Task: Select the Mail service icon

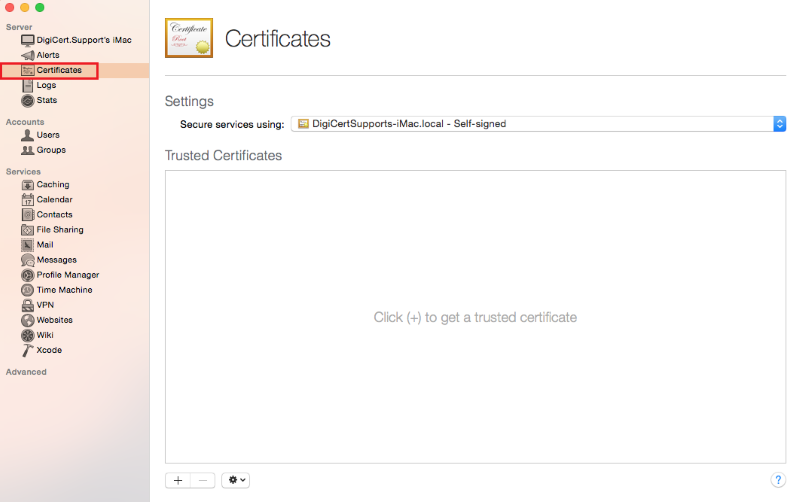Action: (x=28, y=245)
